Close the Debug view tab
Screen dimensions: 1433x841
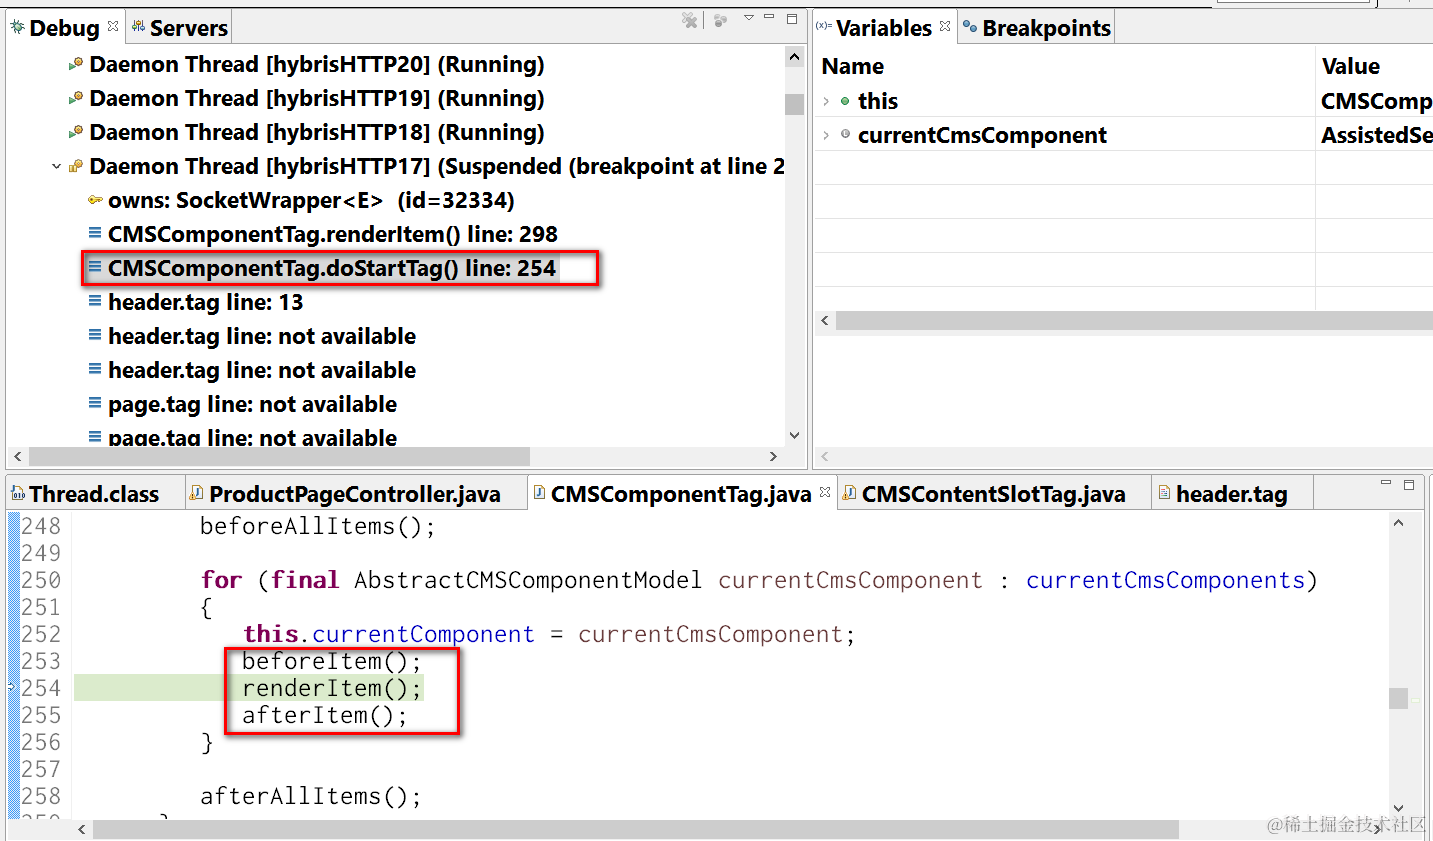113,26
